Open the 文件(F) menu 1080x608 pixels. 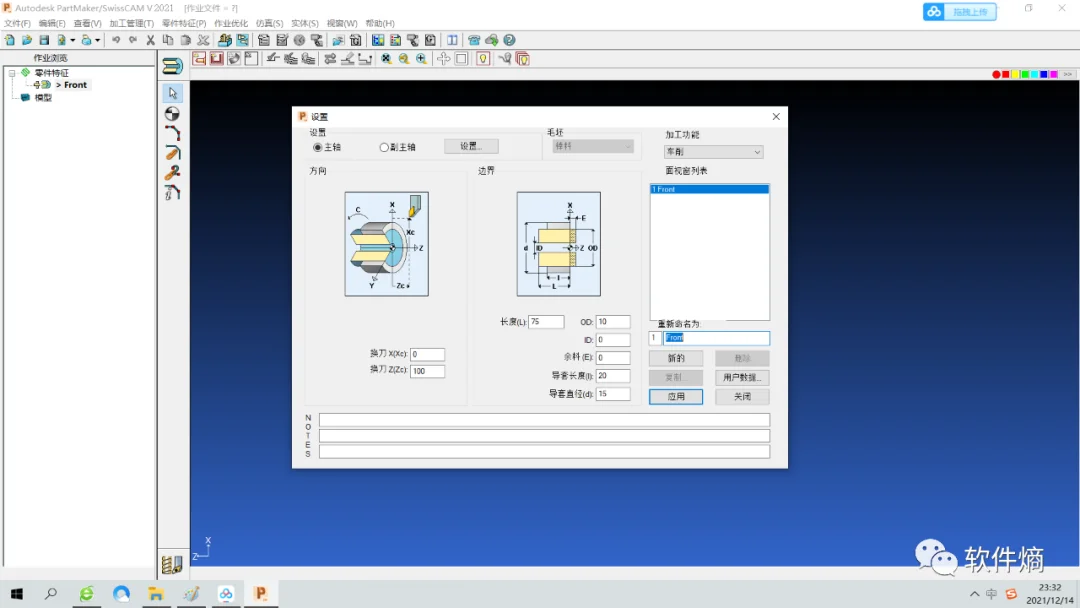tap(16, 23)
